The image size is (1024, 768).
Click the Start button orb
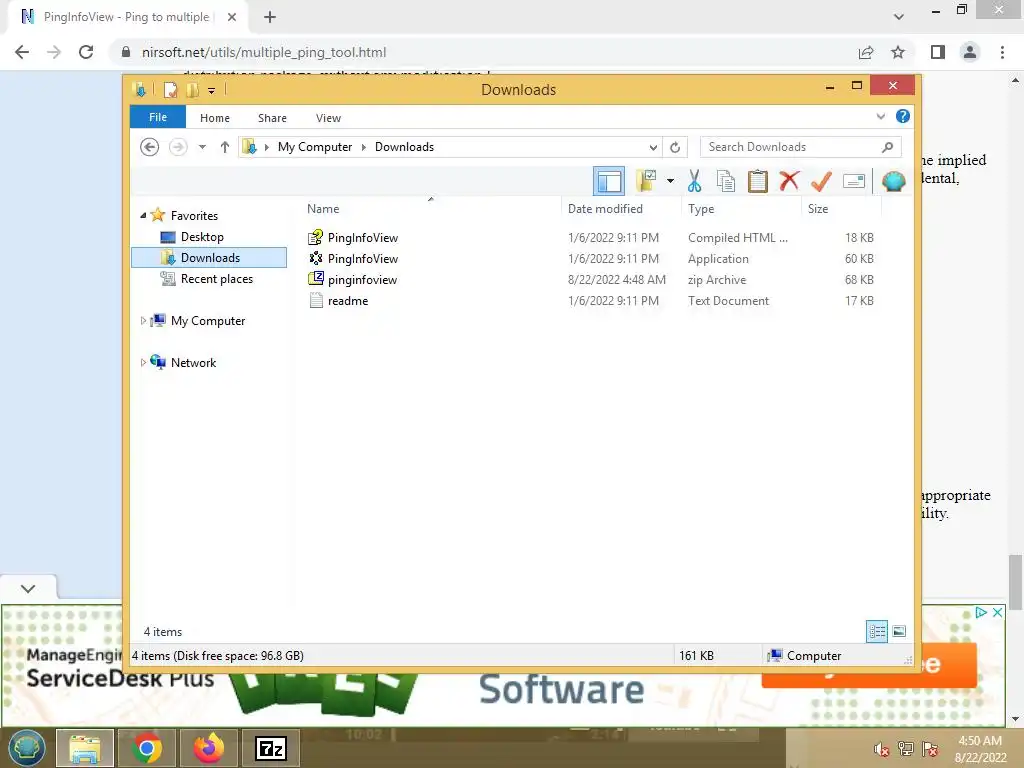(x=26, y=748)
